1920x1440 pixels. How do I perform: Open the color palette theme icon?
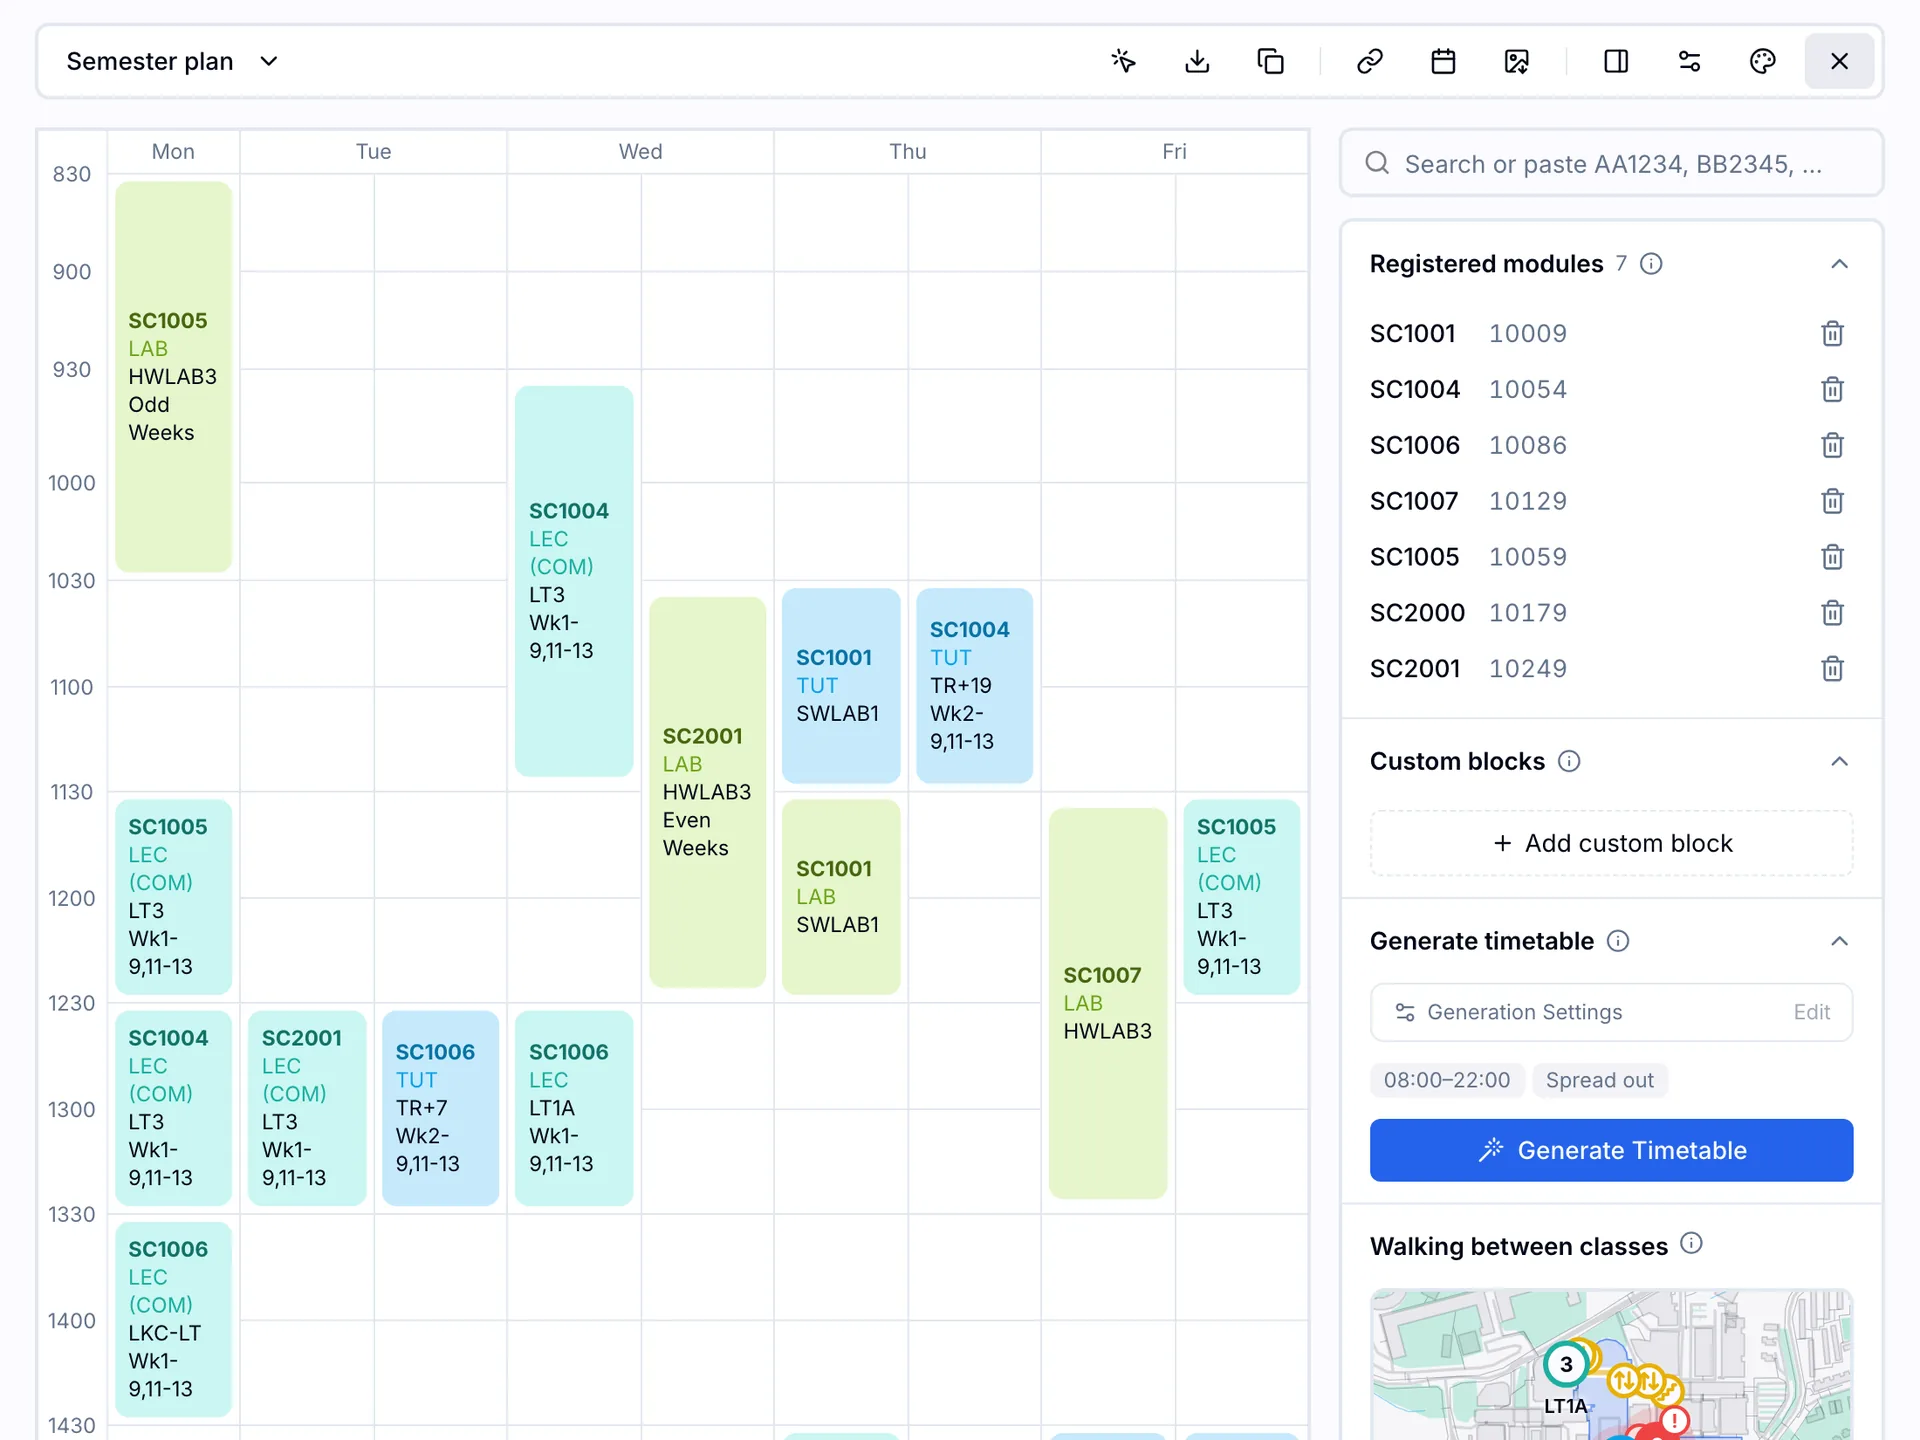click(1763, 61)
